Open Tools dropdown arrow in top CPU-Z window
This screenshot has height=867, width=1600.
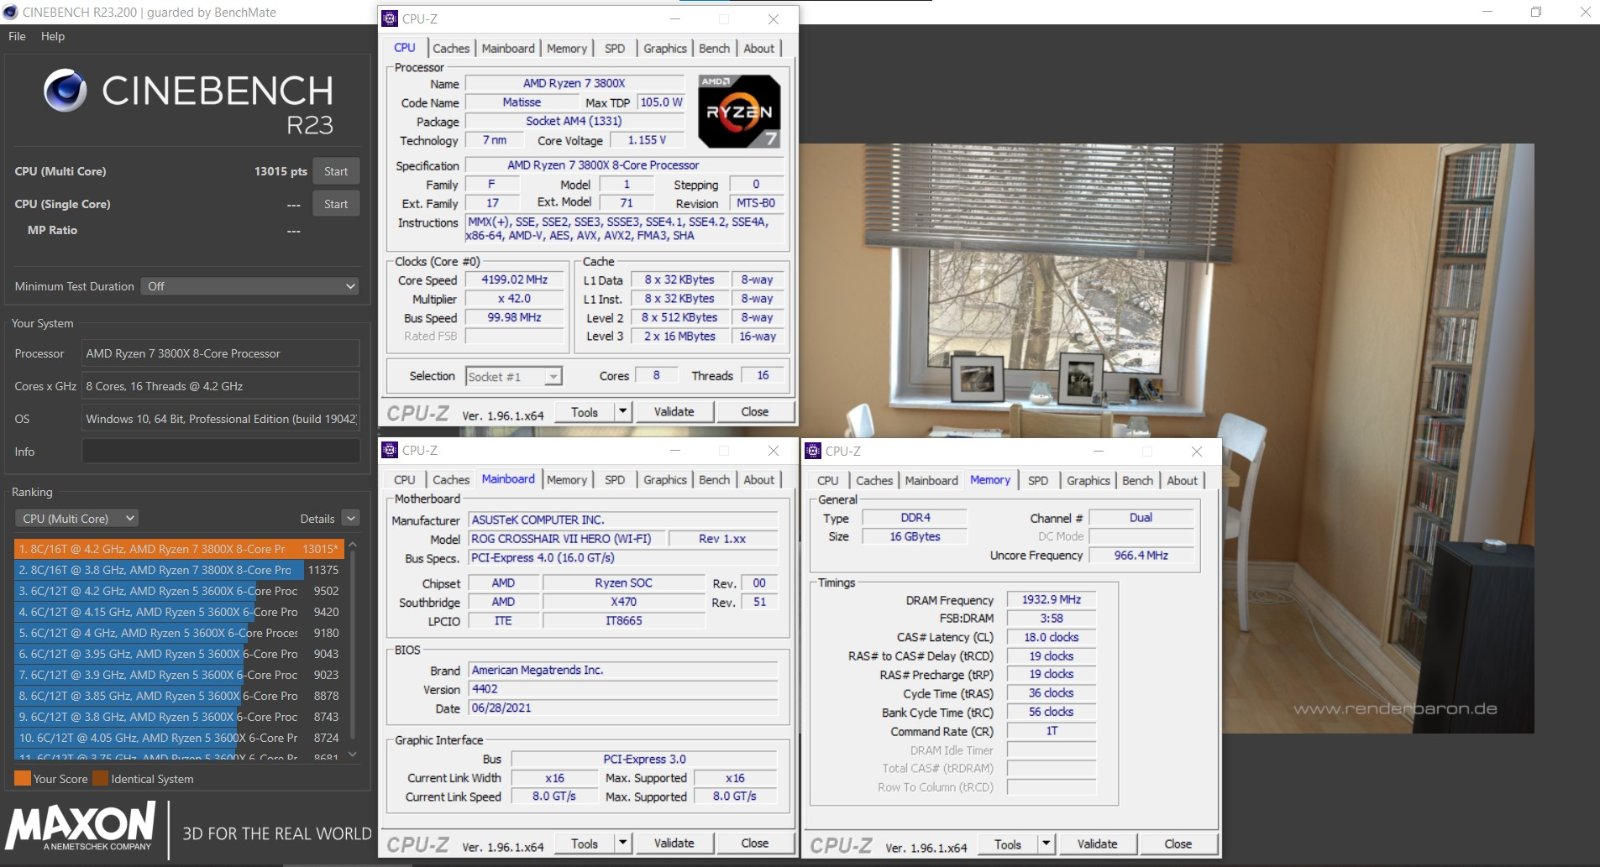(623, 412)
